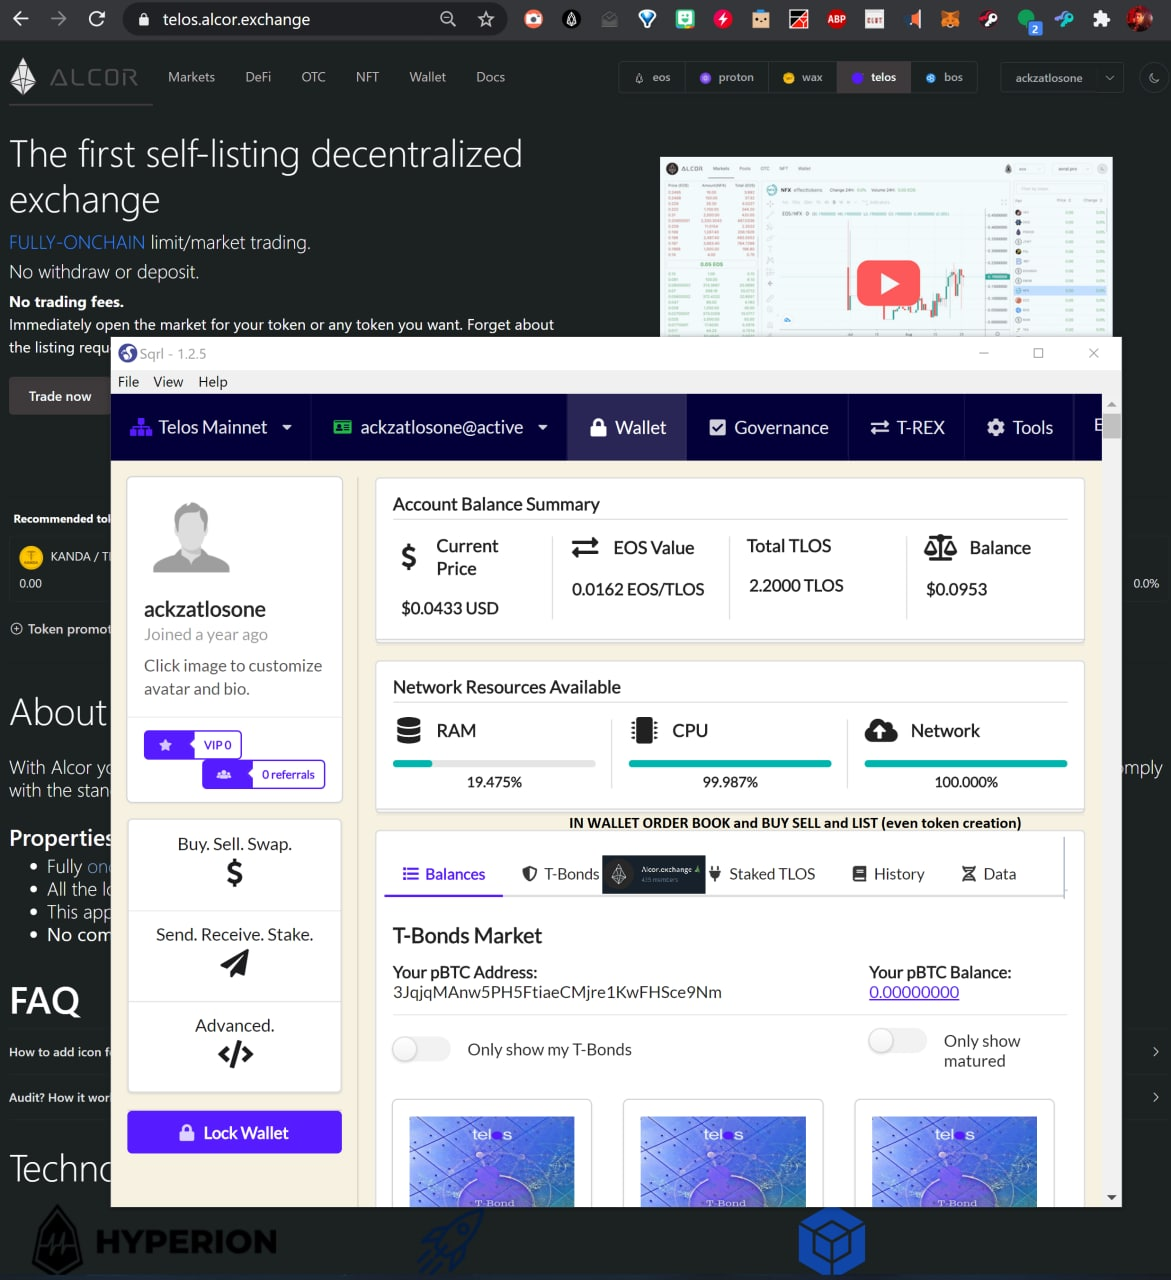Reload the browser page
This screenshot has width=1171, height=1280.
coord(96,19)
